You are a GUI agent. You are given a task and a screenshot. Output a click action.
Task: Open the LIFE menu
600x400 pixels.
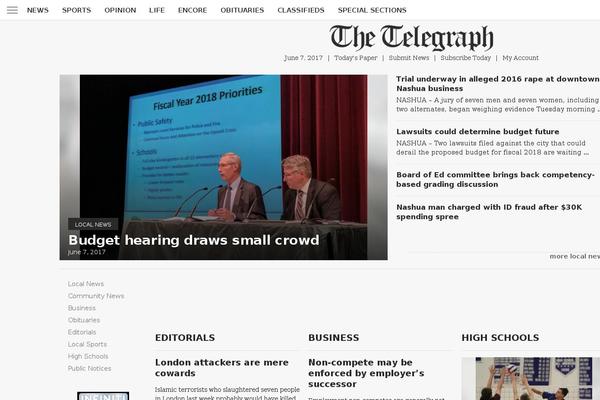[157, 10]
